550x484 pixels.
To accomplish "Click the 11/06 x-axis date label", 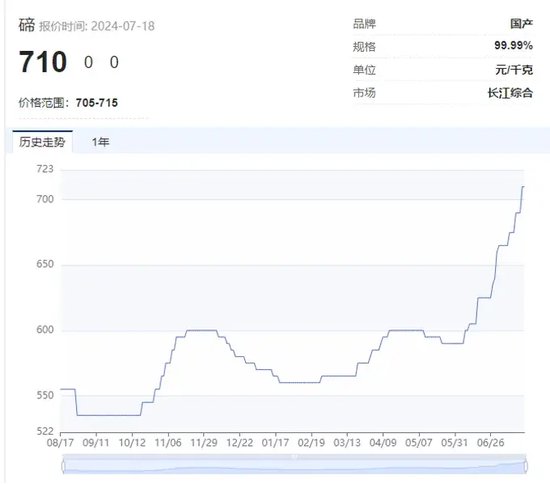I will (x=168, y=443).
